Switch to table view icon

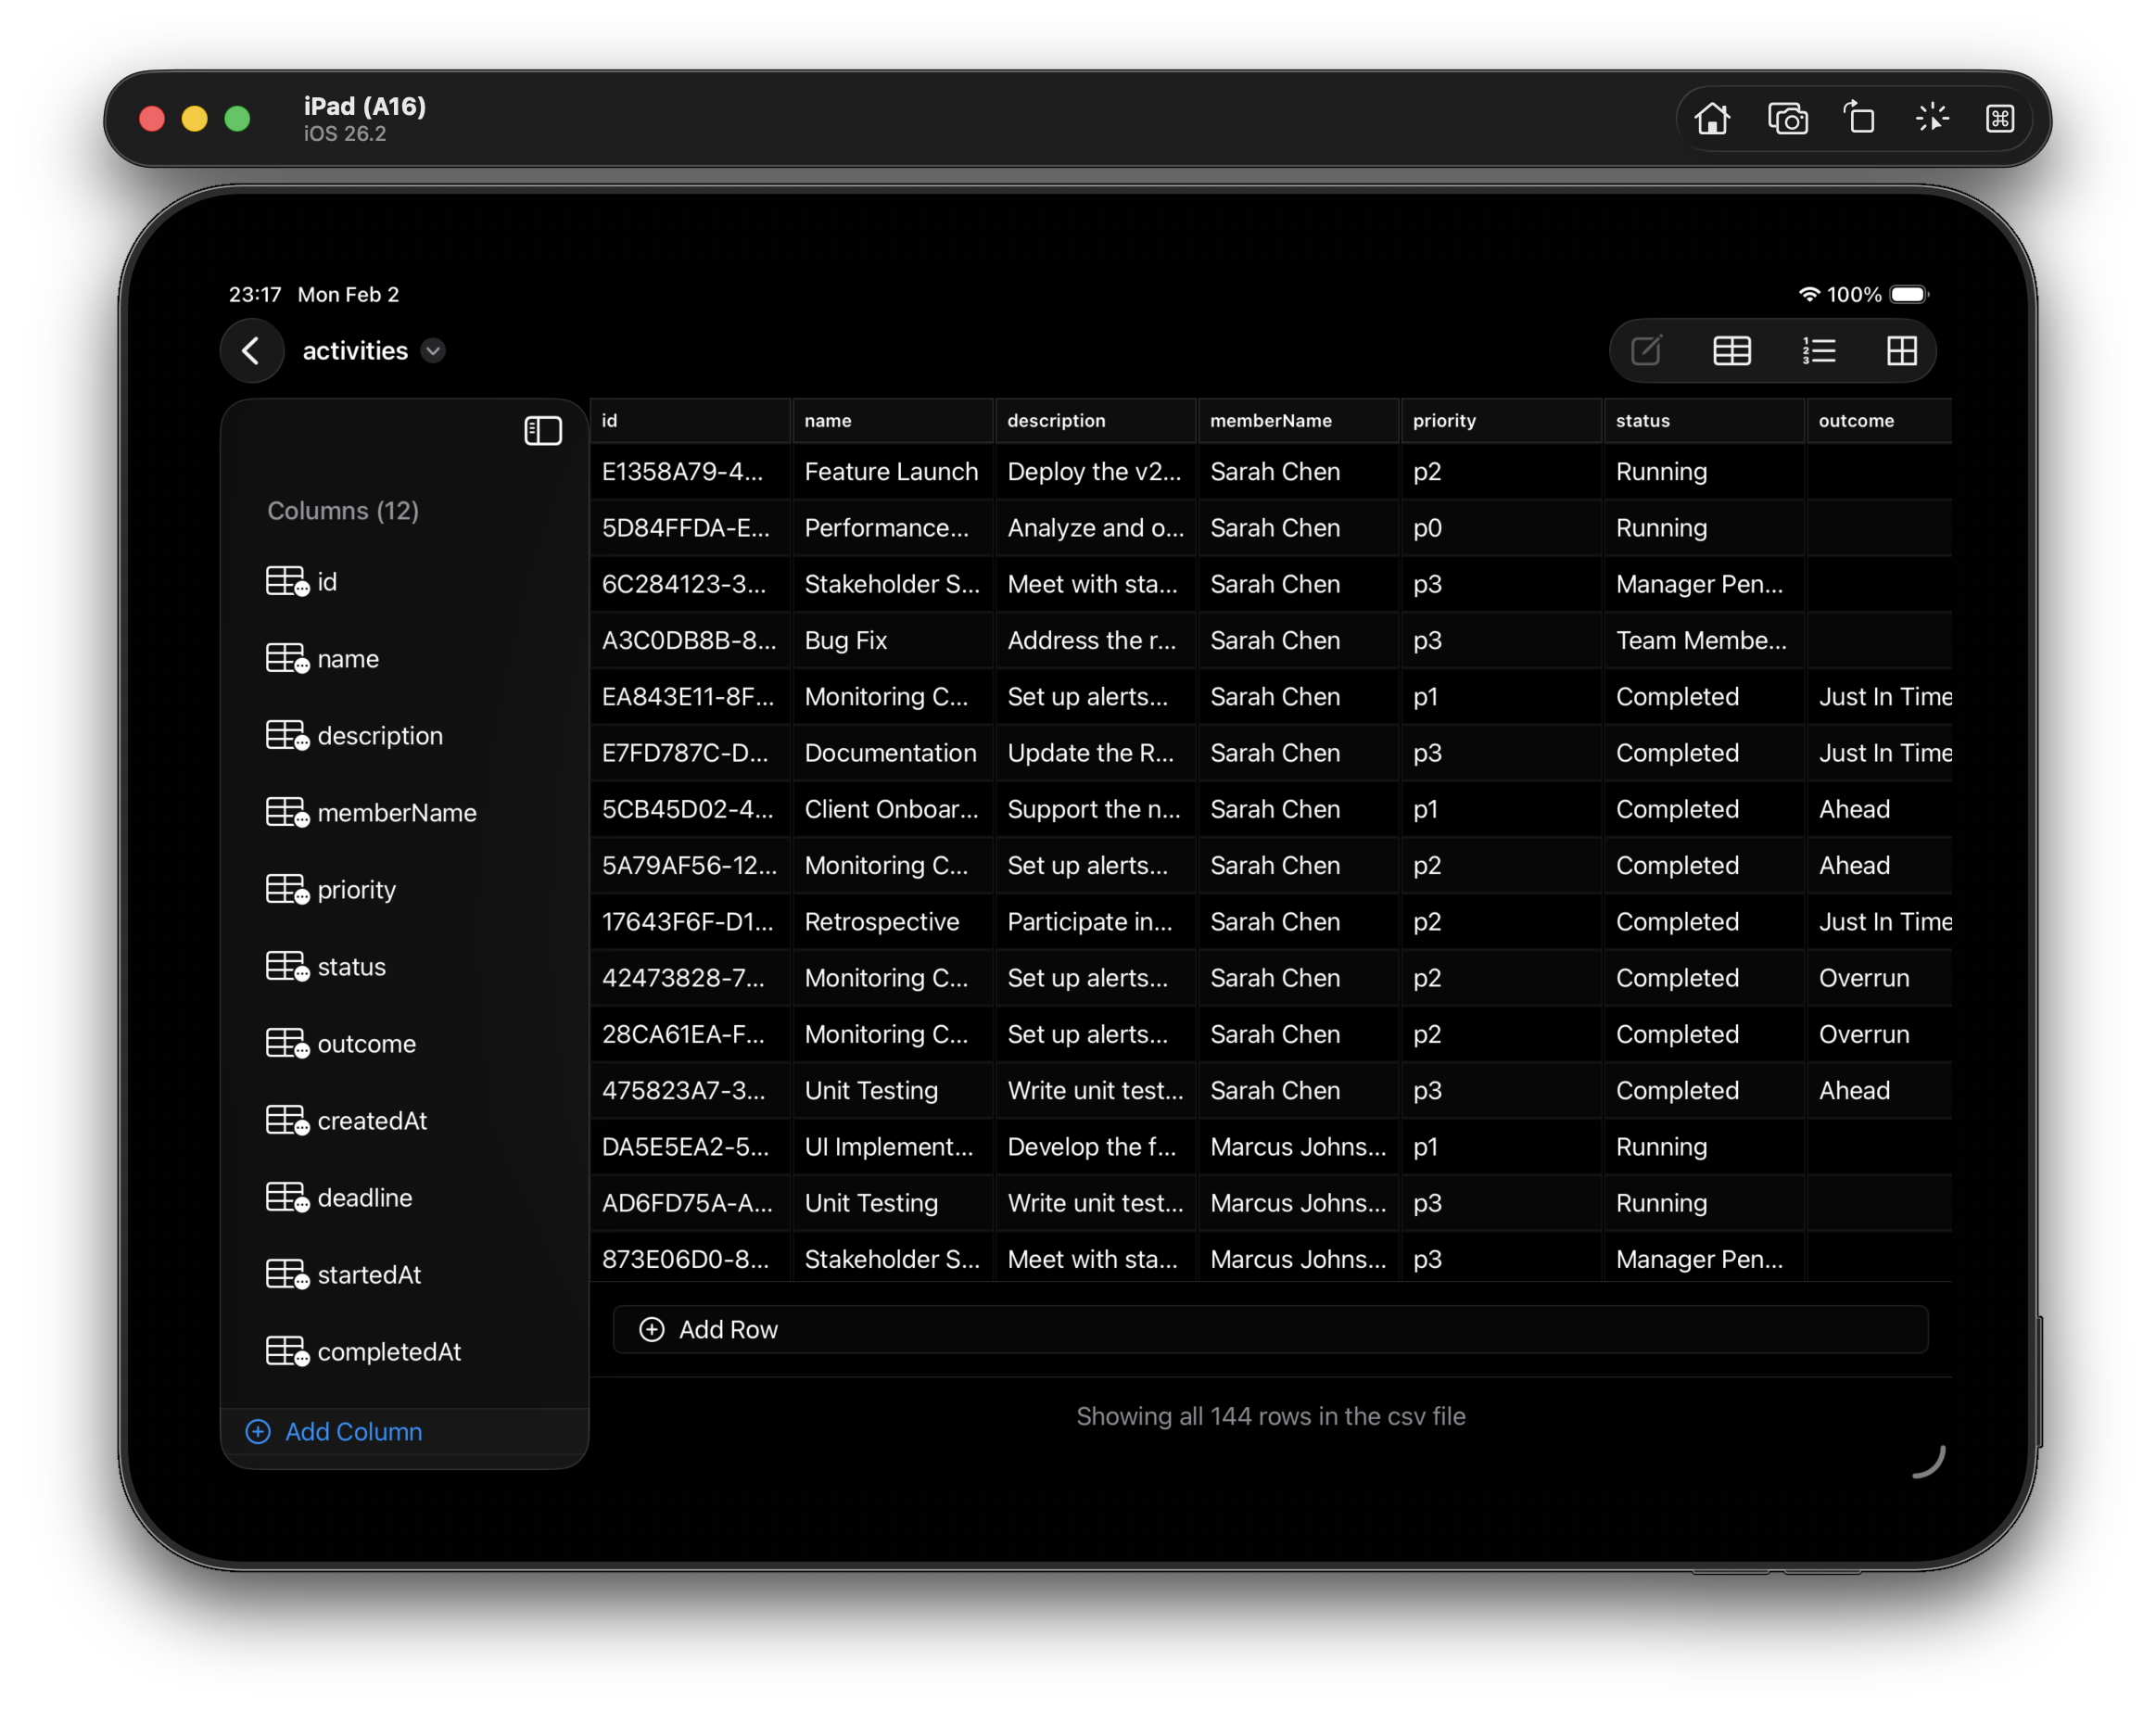tap(1731, 351)
